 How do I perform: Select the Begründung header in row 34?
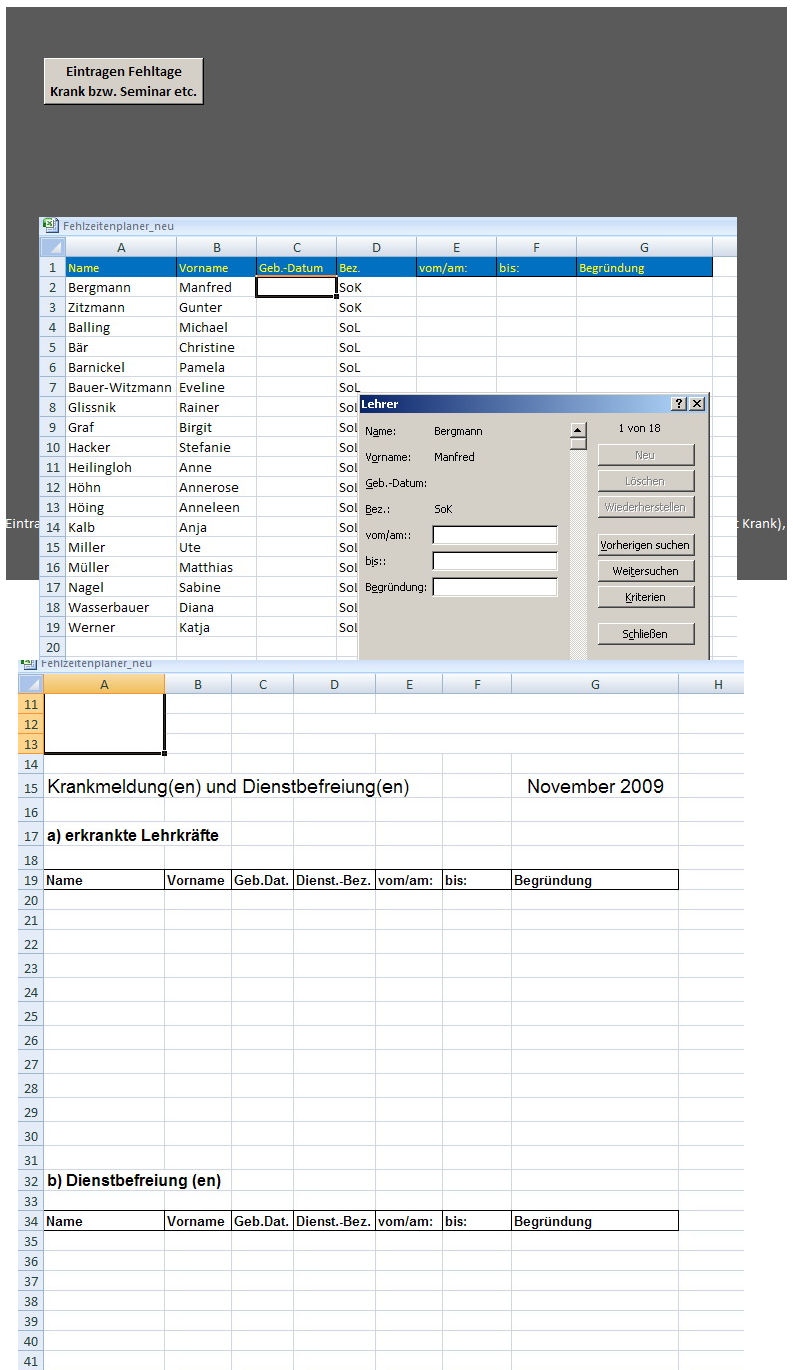(x=595, y=1221)
